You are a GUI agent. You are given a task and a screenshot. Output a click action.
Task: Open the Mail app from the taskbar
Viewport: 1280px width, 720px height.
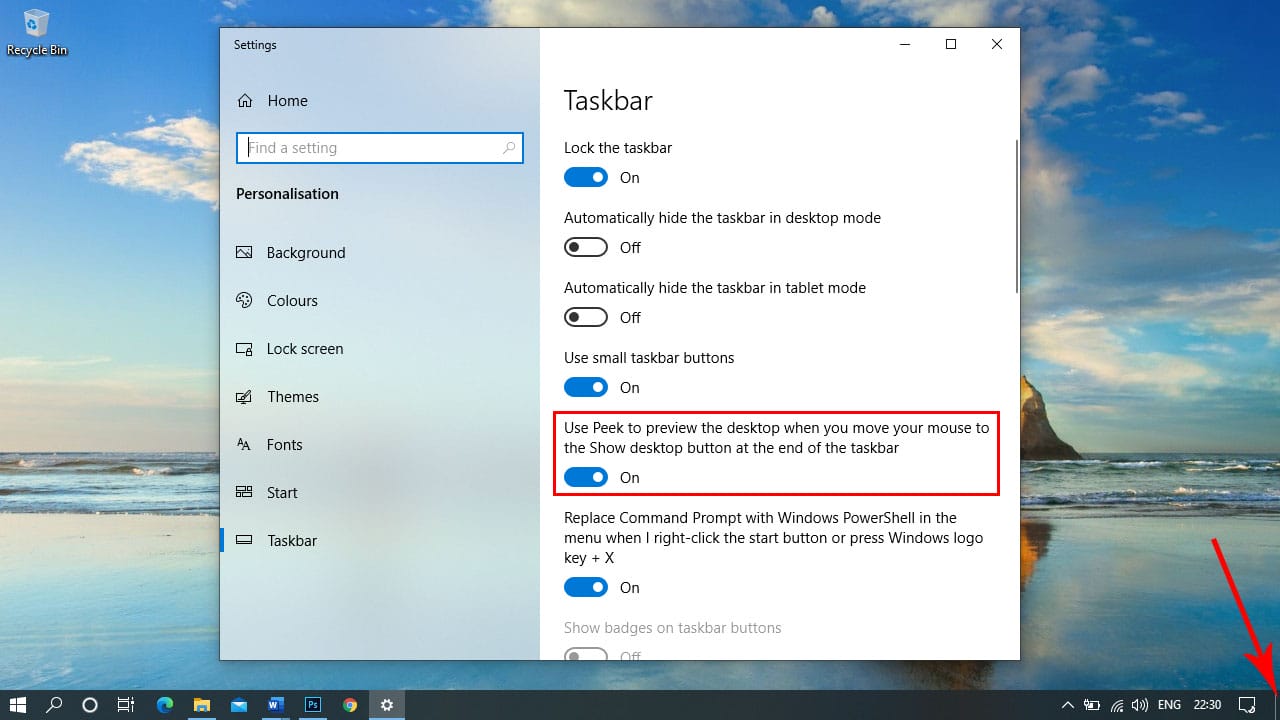click(238, 705)
